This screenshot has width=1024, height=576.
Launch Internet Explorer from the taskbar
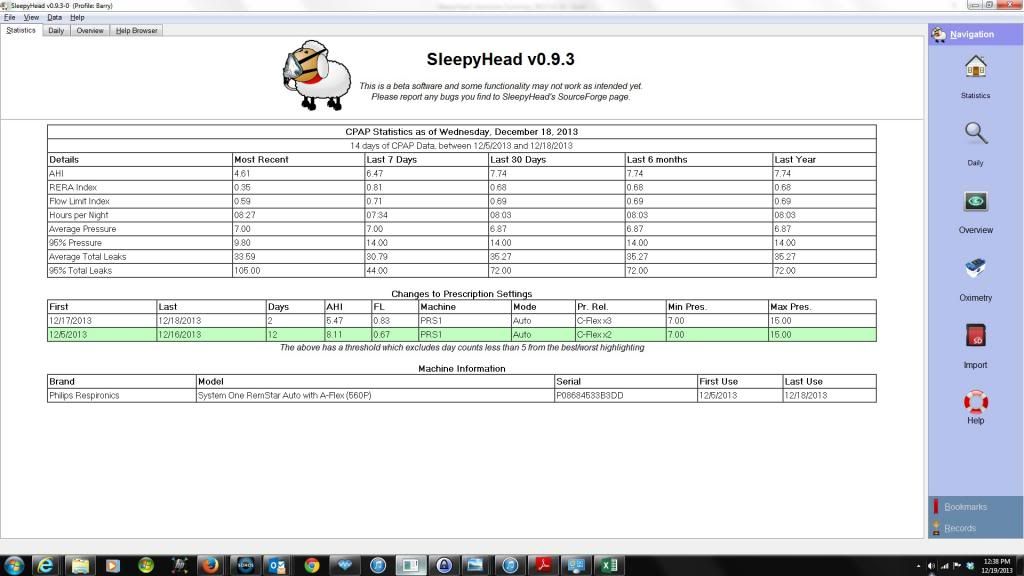pyautogui.click(x=45, y=565)
